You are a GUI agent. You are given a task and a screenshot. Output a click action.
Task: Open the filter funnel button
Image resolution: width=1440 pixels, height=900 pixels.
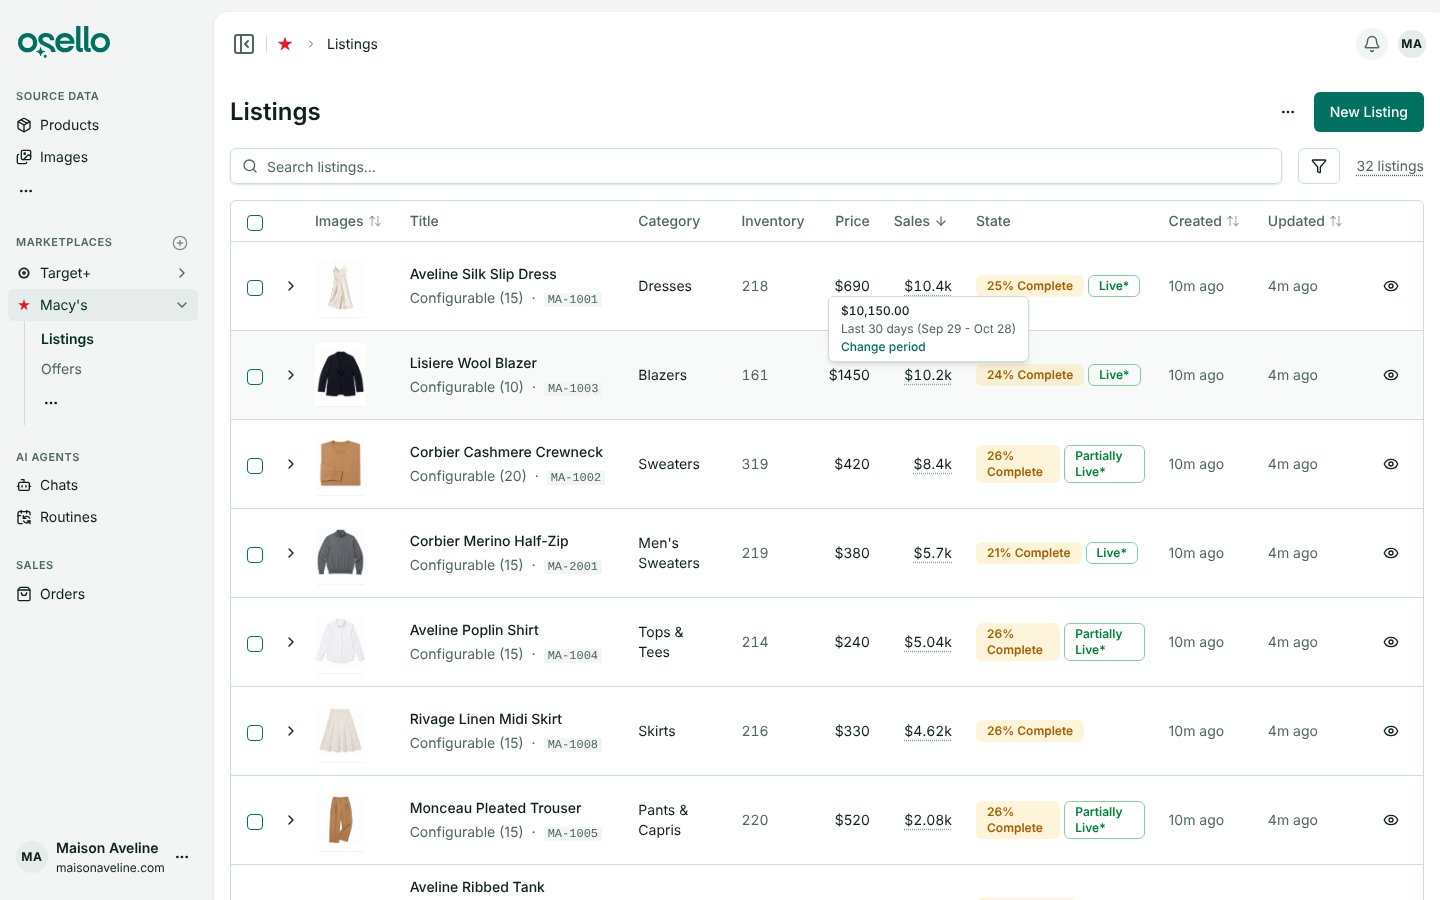point(1319,166)
